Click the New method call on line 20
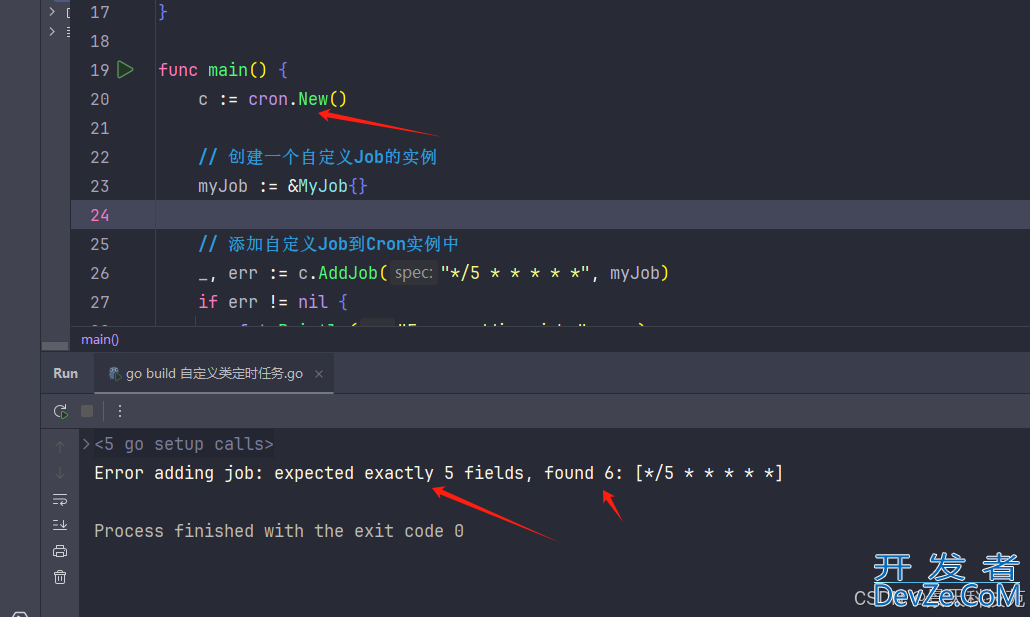 pos(313,99)
